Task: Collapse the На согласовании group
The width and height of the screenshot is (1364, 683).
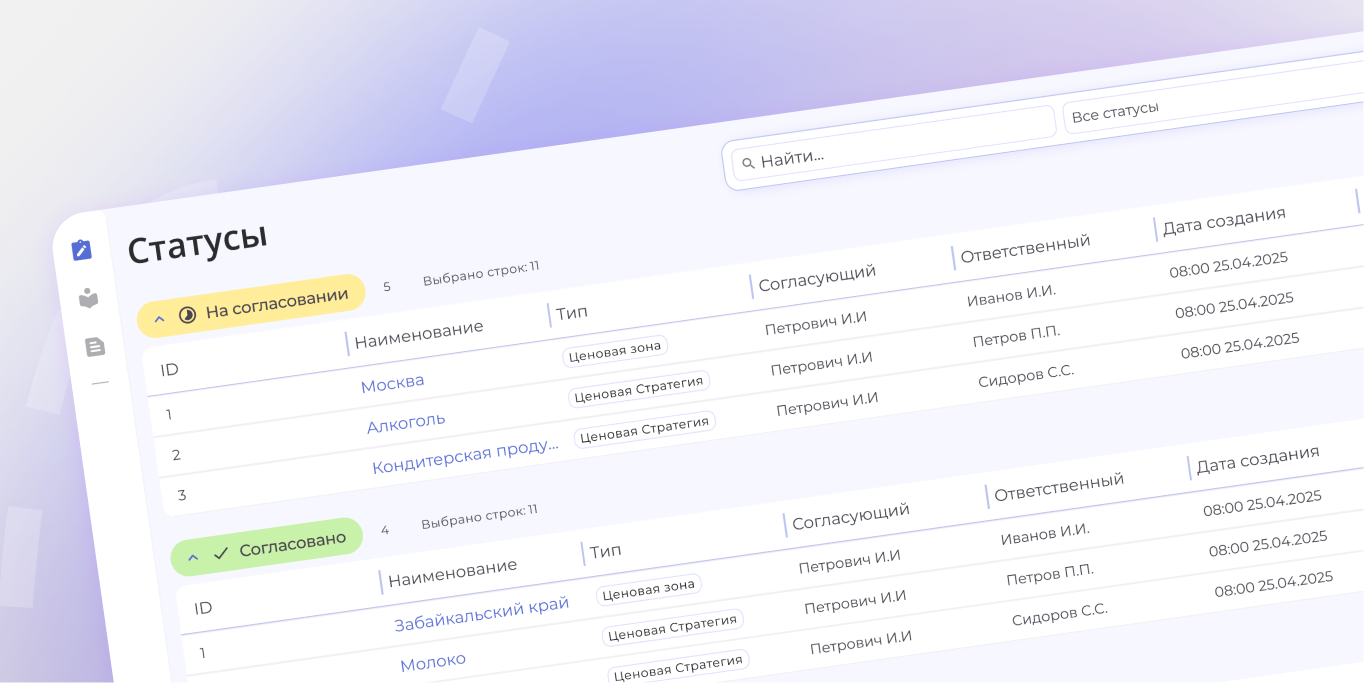Action: coord(160,319)
